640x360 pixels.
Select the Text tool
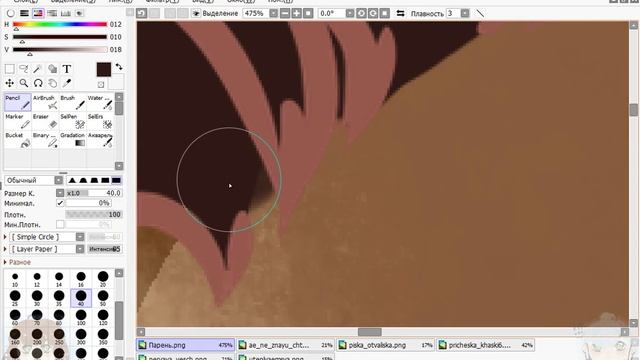[x=67, y=69]
